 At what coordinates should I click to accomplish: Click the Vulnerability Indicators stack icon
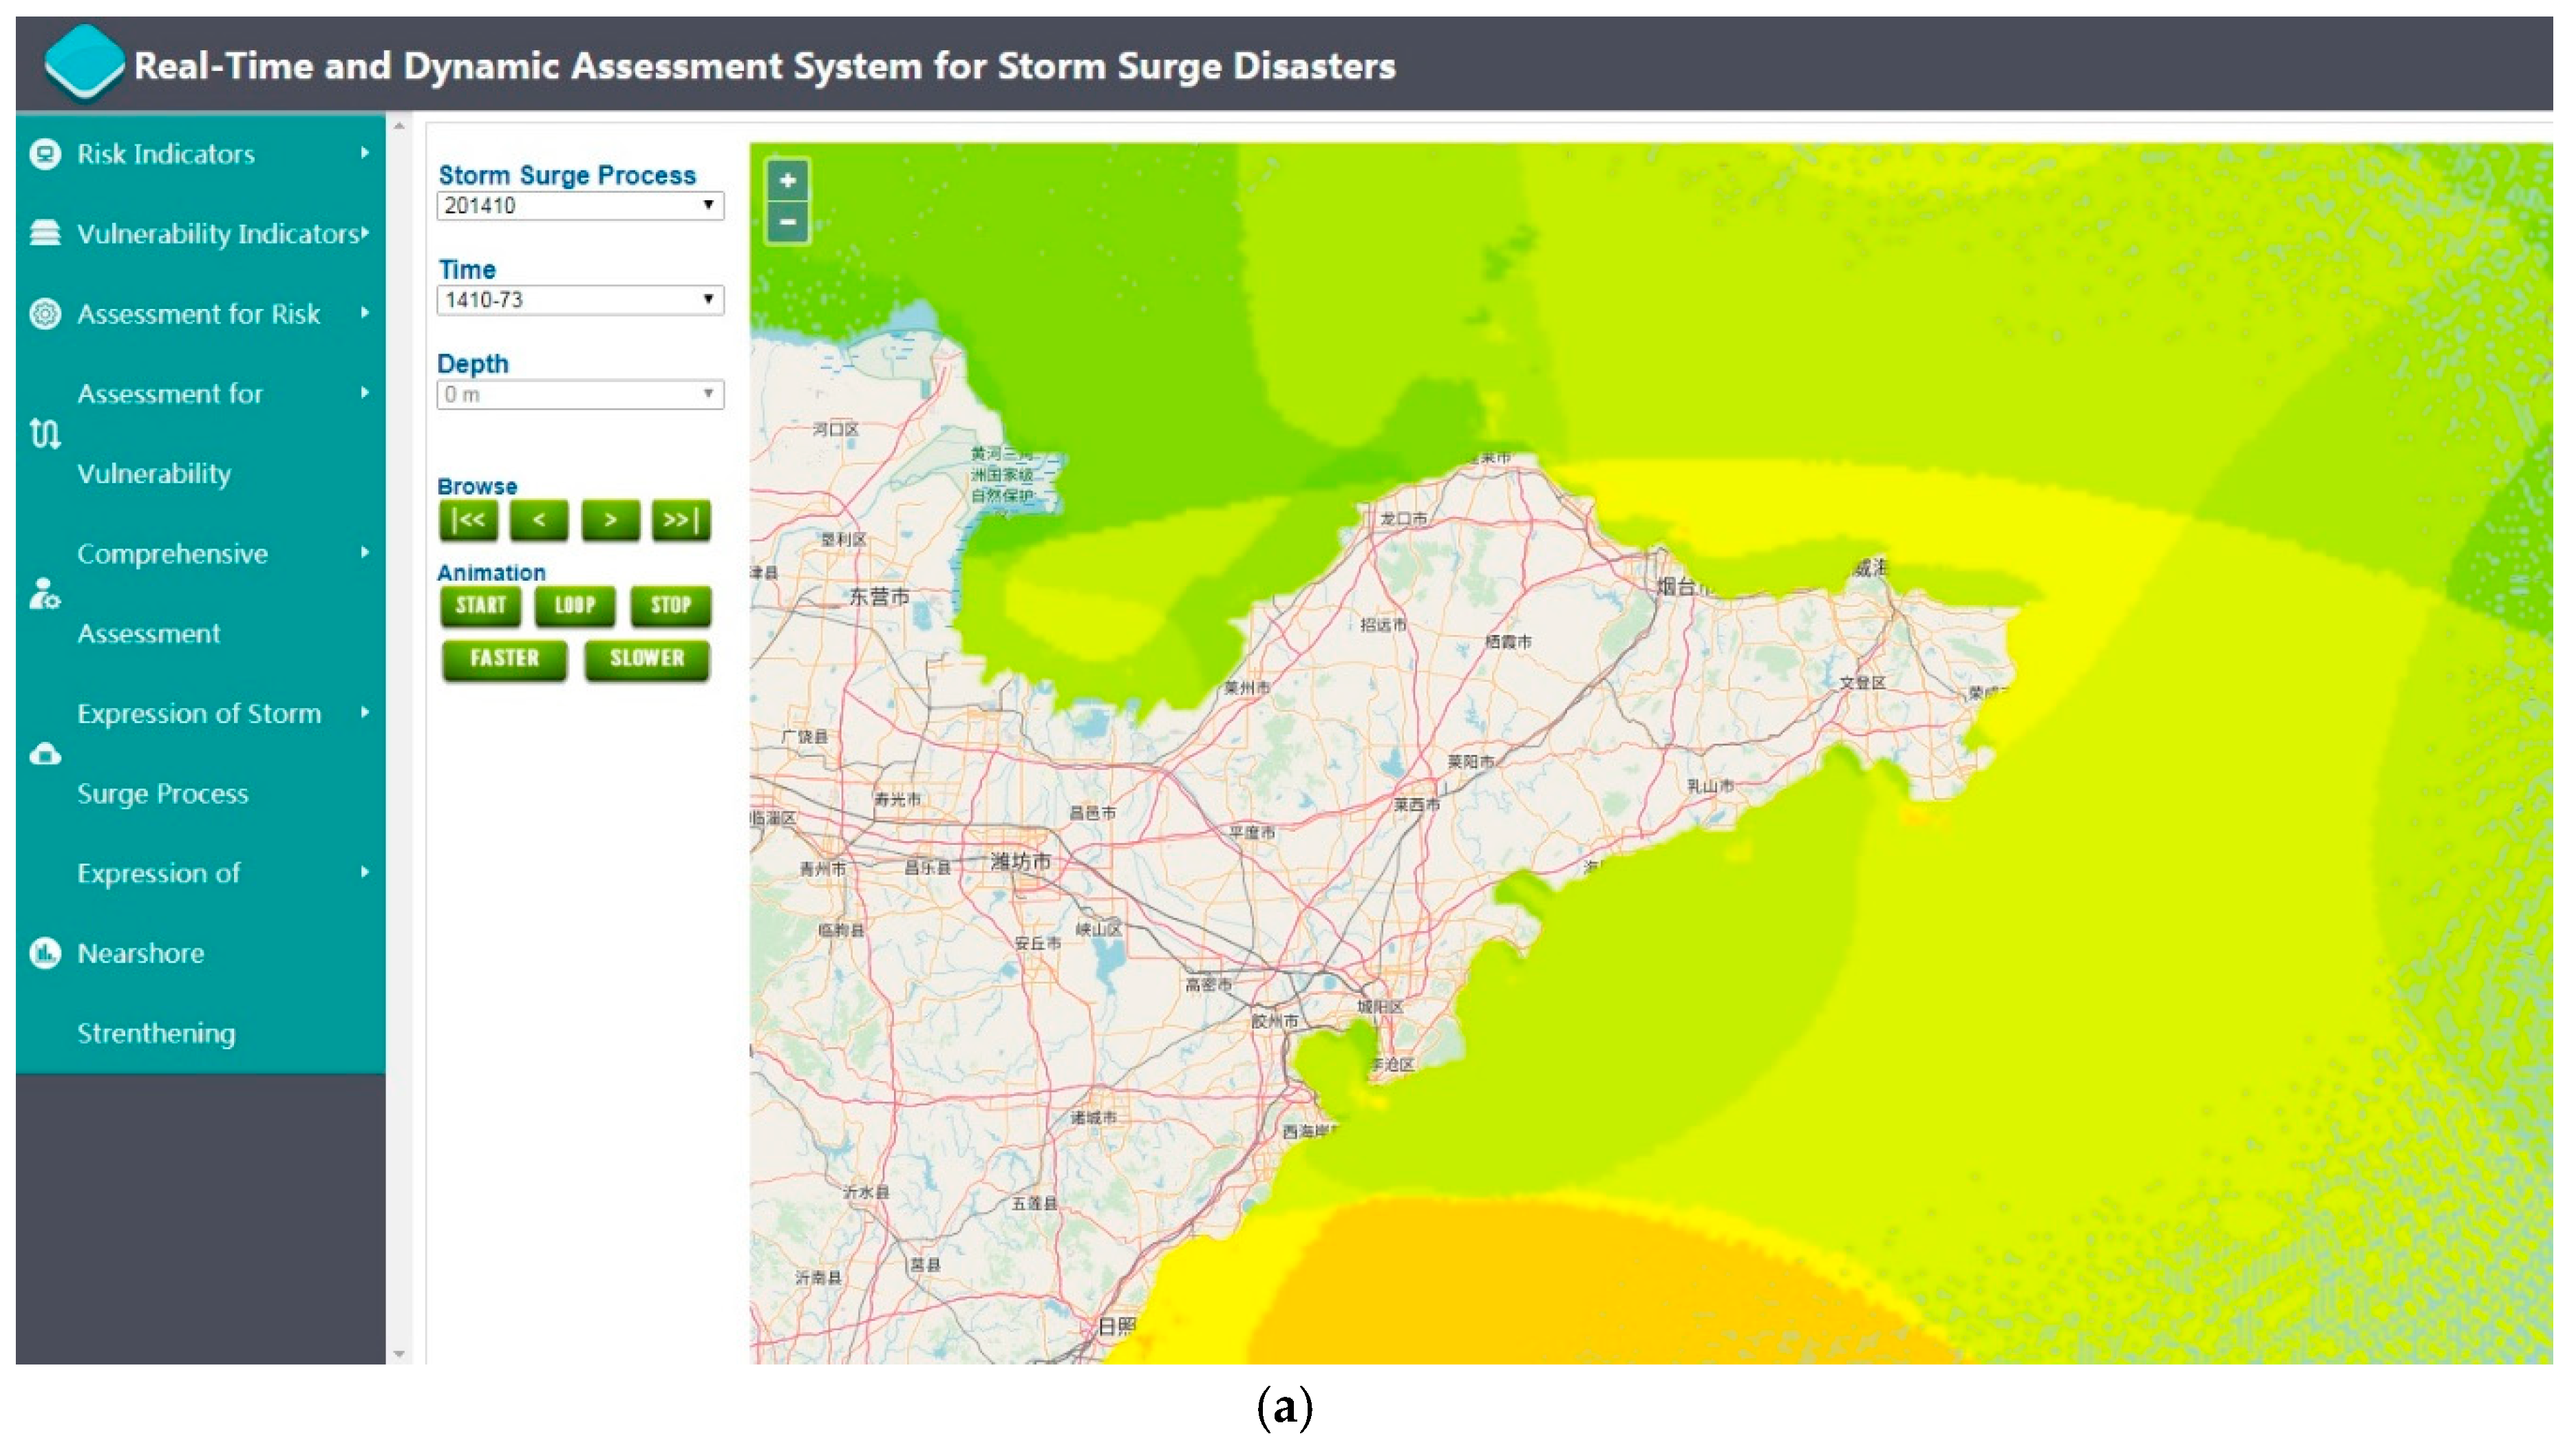pyautogui.click(x=45, y=233)
